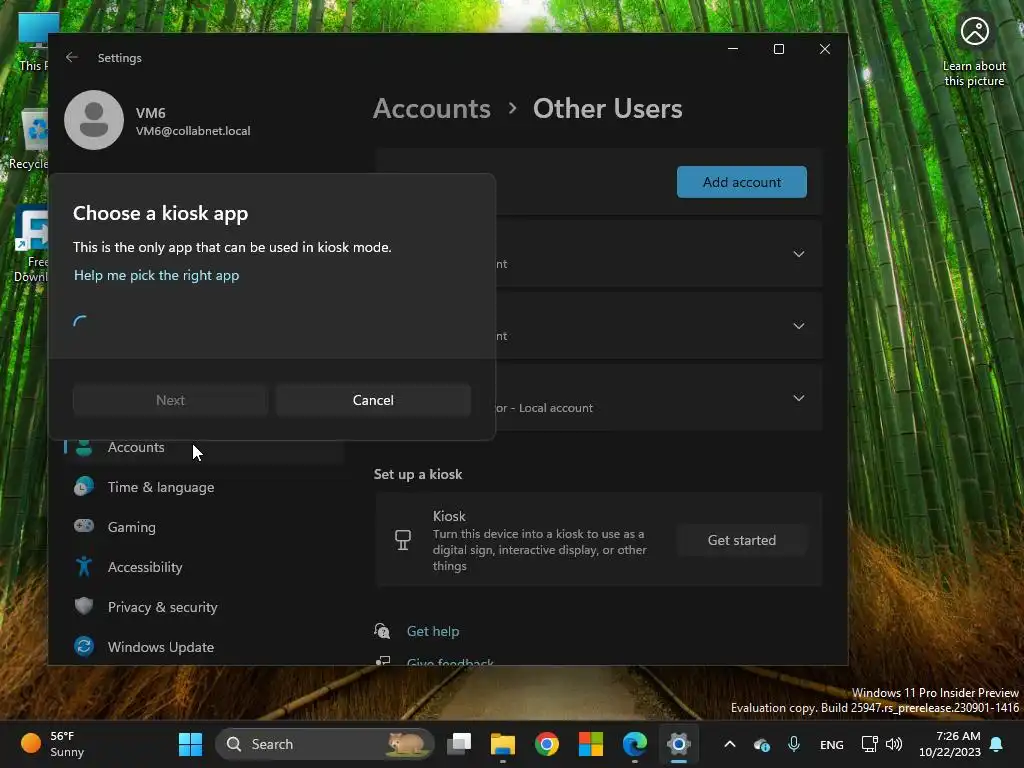Image resolution: width=1024 pixels, height=768 pixels.
Task: Select Accessibility in the sidebar
Action: [x=204, y=567]
